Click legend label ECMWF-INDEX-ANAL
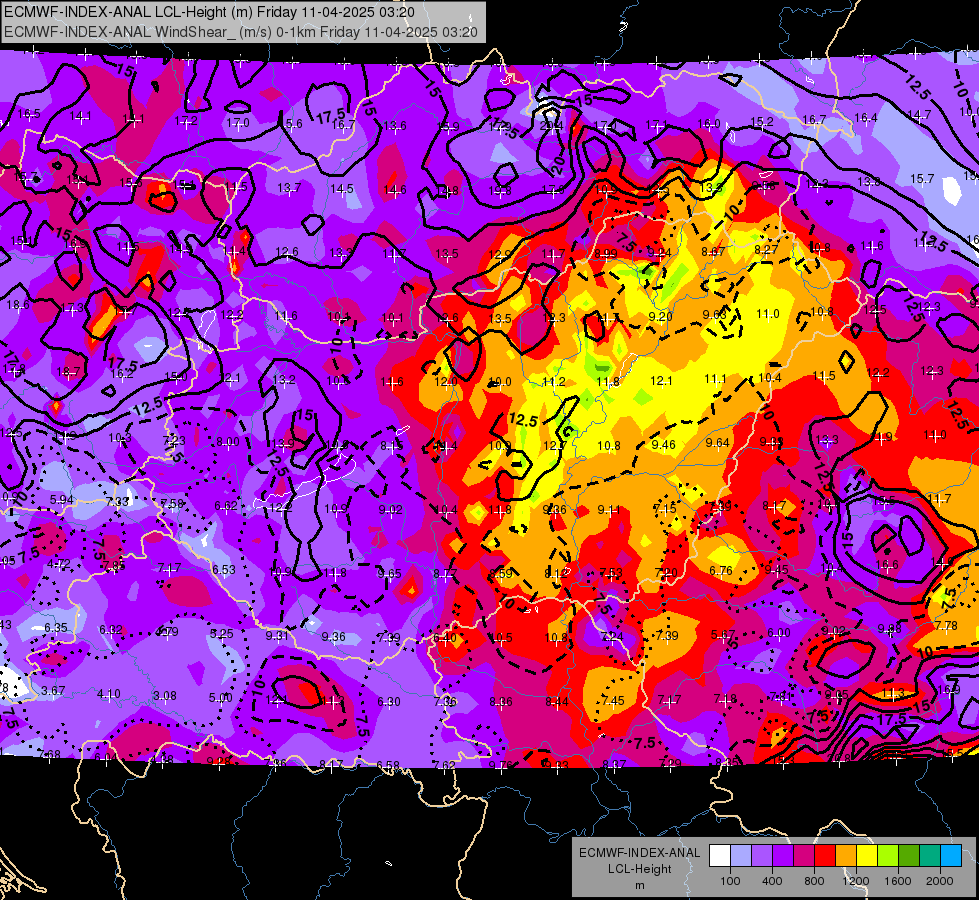The width and height of the screenshot is (979, 900). point(639,853)
